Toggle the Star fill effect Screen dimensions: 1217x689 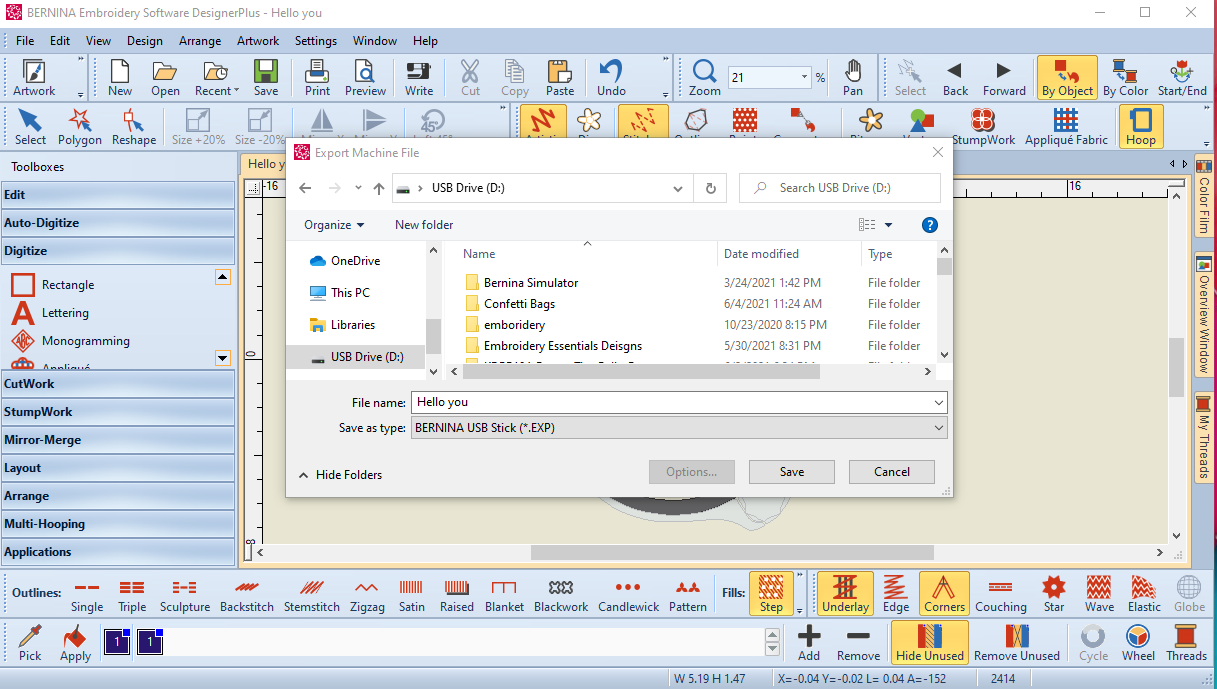[x=1054, y=595]
